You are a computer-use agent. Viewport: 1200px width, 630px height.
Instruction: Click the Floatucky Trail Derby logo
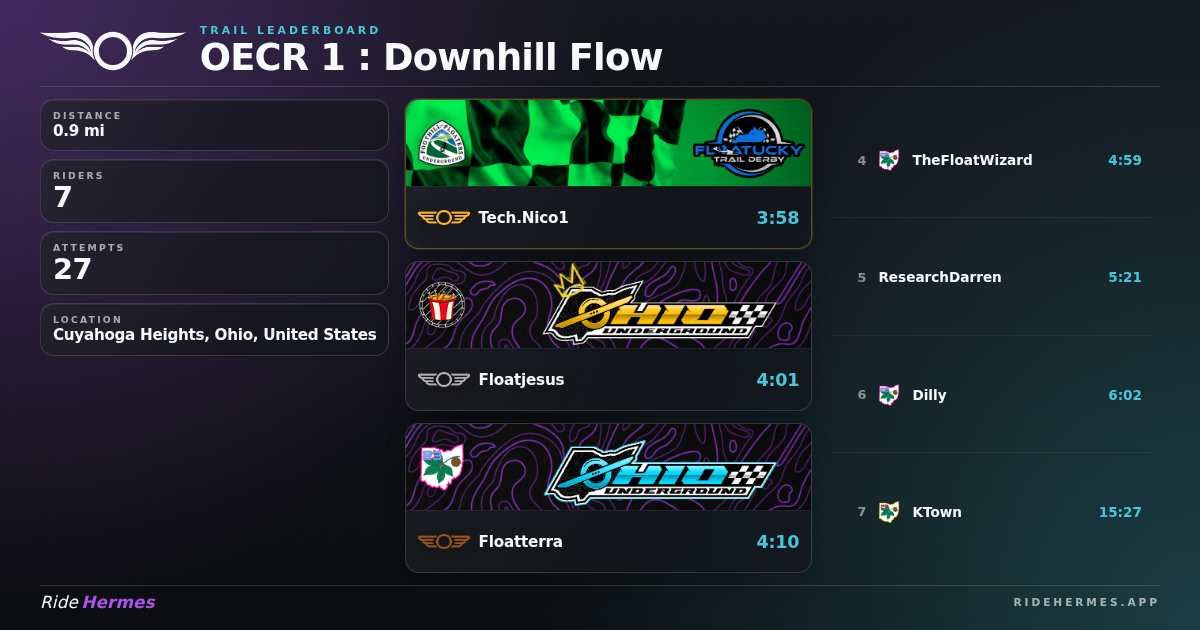(748, 143)
